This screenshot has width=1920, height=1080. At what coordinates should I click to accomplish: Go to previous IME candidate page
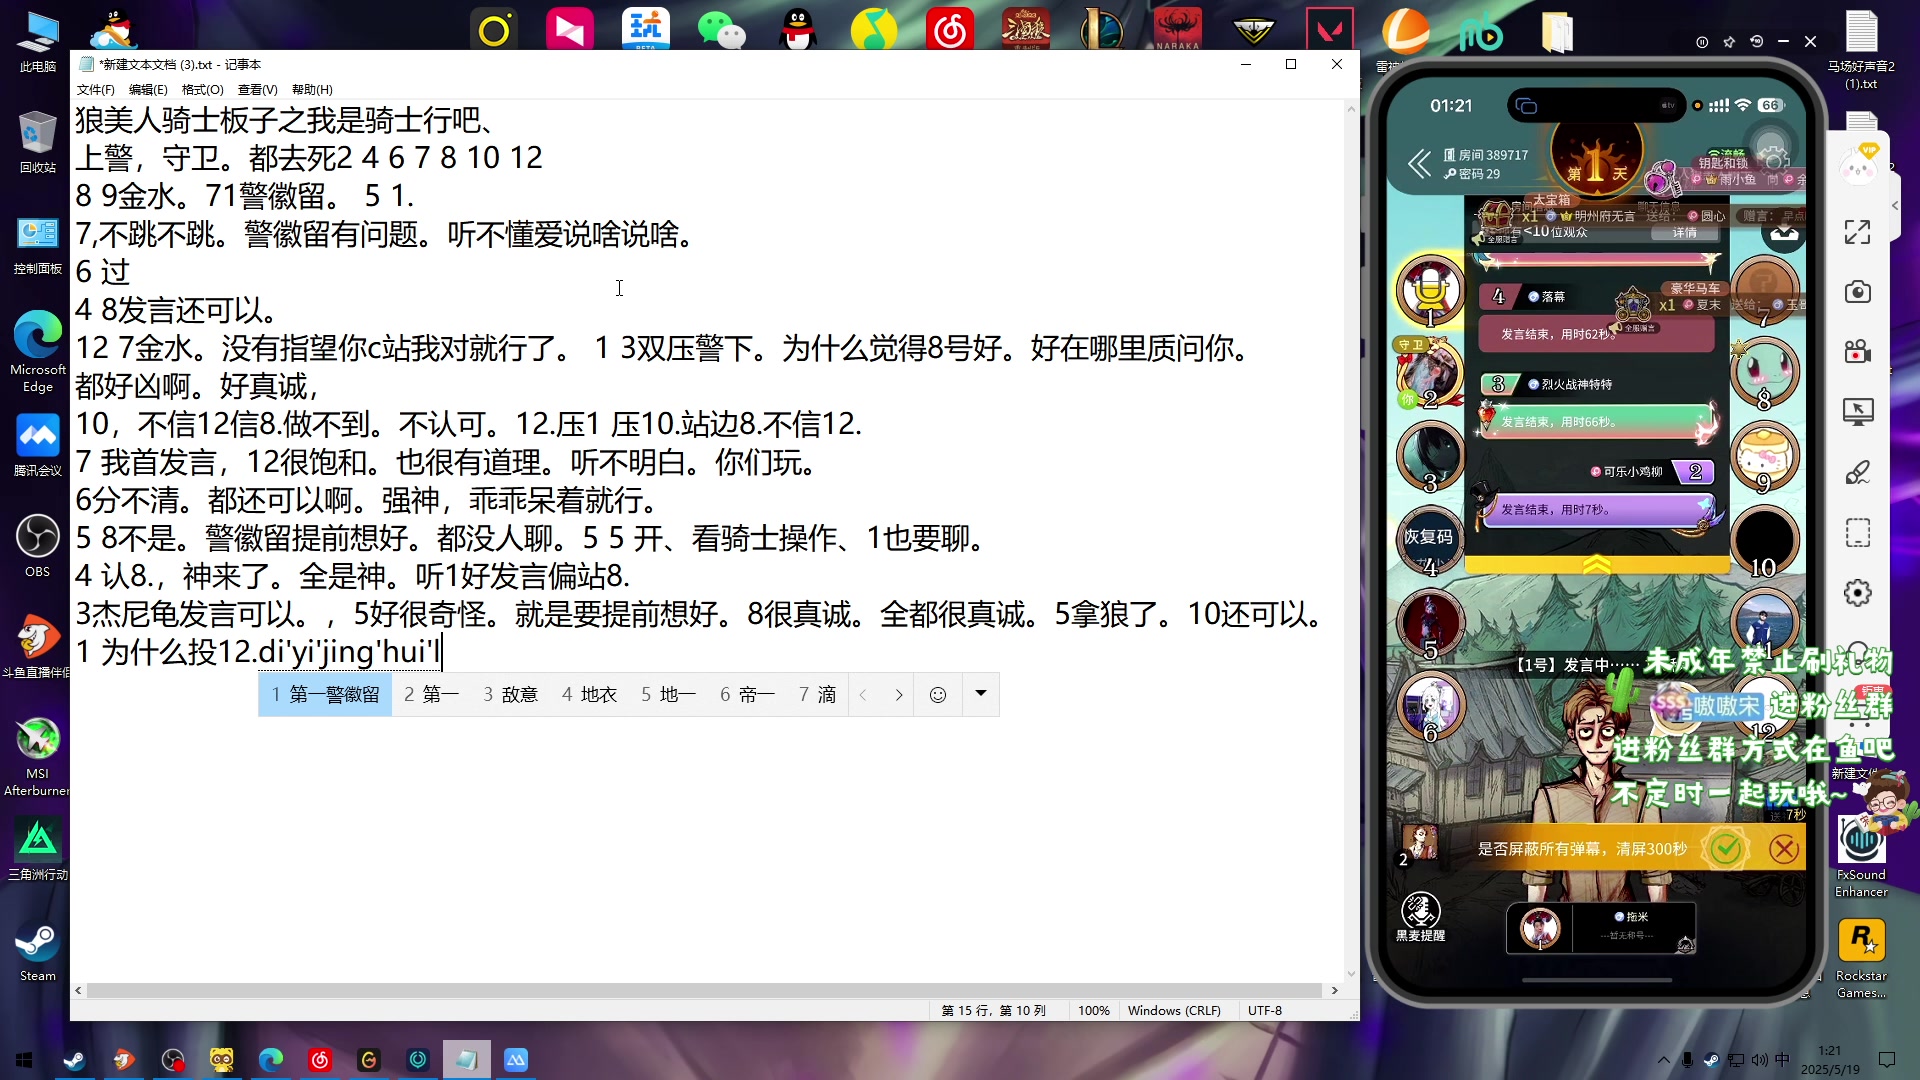(x=863, y=695)
